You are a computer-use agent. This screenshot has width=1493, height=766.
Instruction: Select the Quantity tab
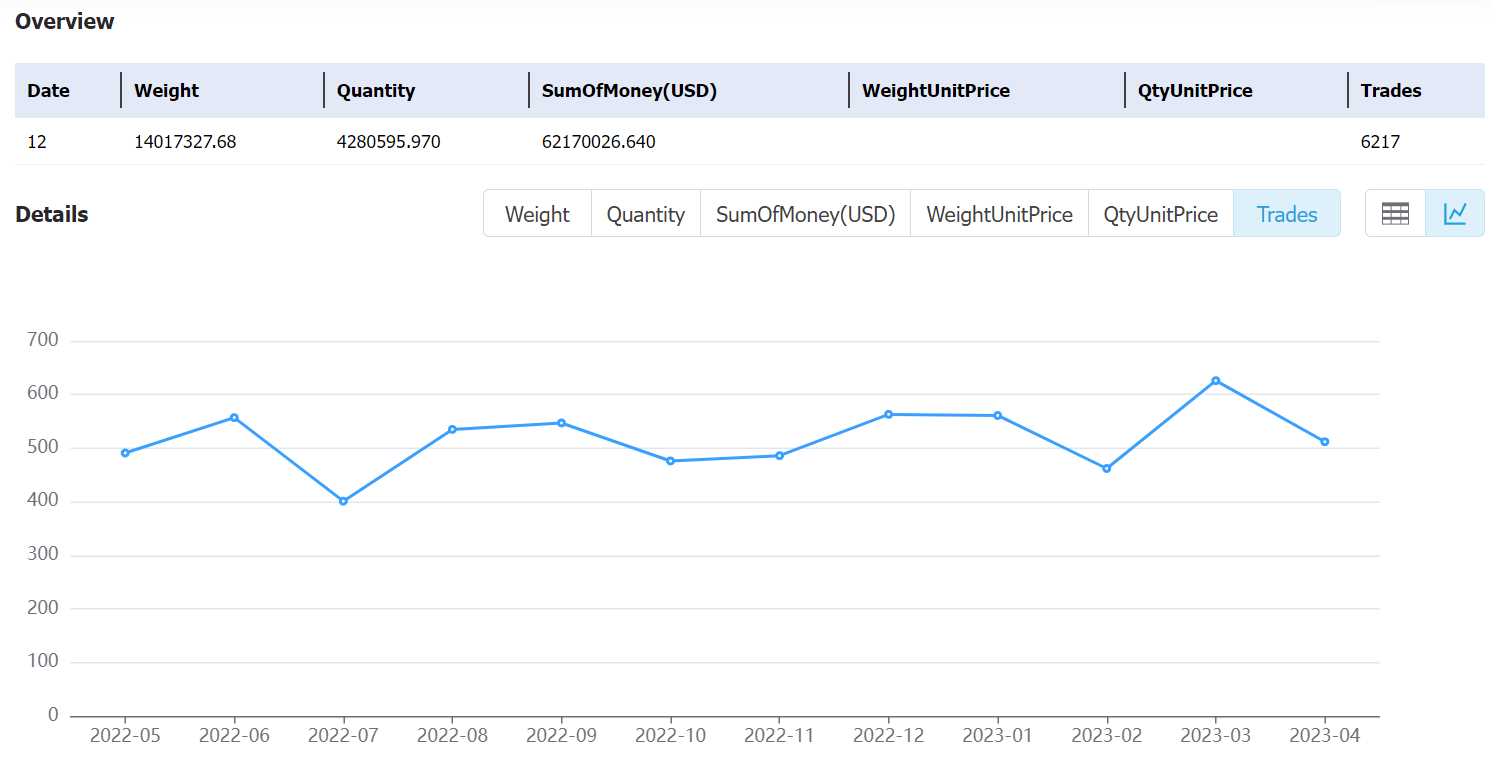646,214
